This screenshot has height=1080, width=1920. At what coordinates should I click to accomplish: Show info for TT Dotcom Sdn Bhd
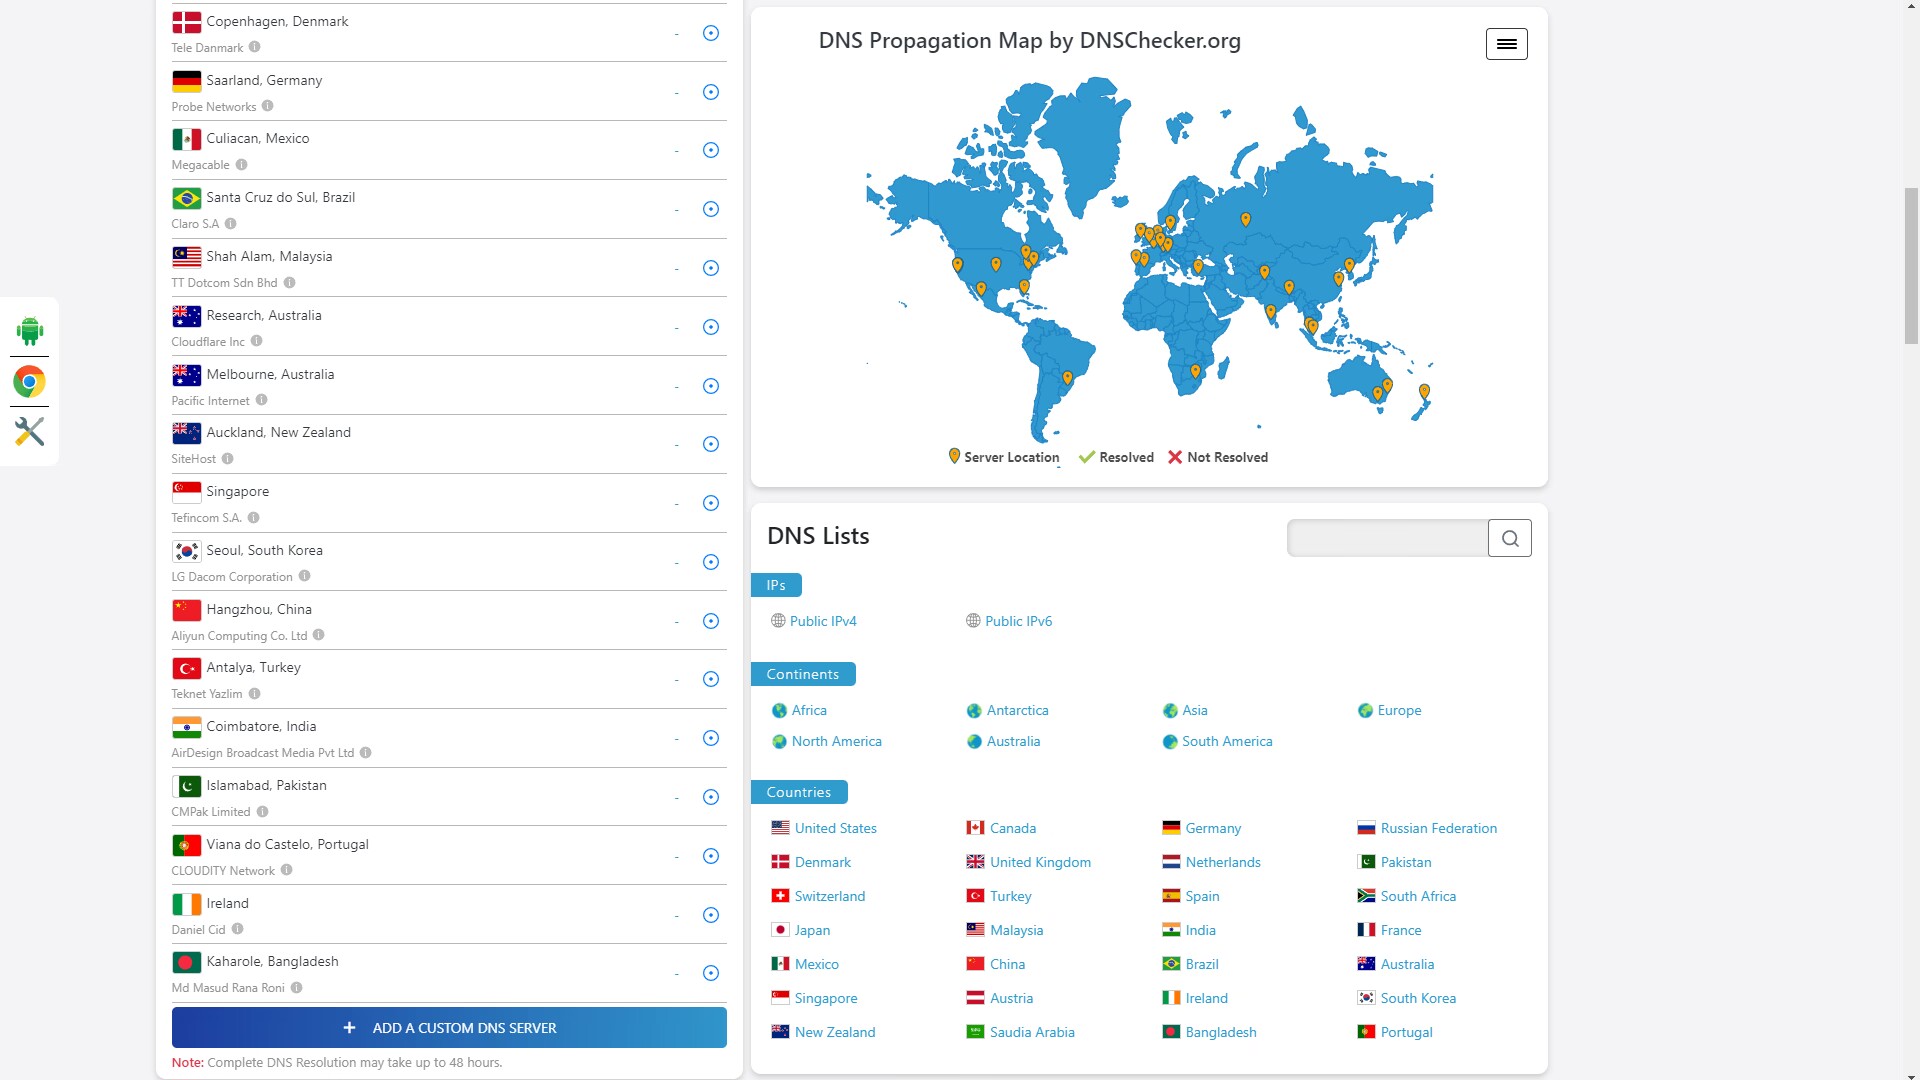[x=290, y=283]
